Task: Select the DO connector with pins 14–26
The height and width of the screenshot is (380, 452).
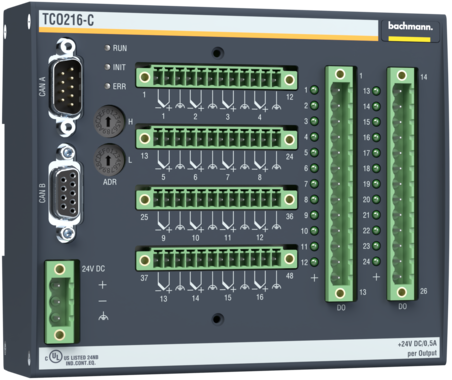Action: pyautogui.click(x=401, y=183)
